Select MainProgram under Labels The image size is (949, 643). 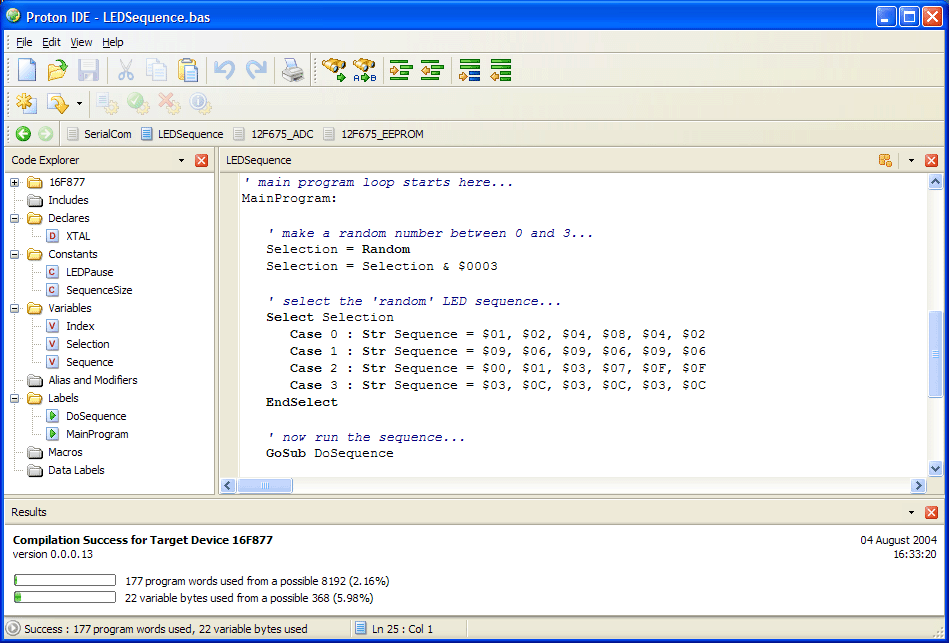(x=96, y=434)
